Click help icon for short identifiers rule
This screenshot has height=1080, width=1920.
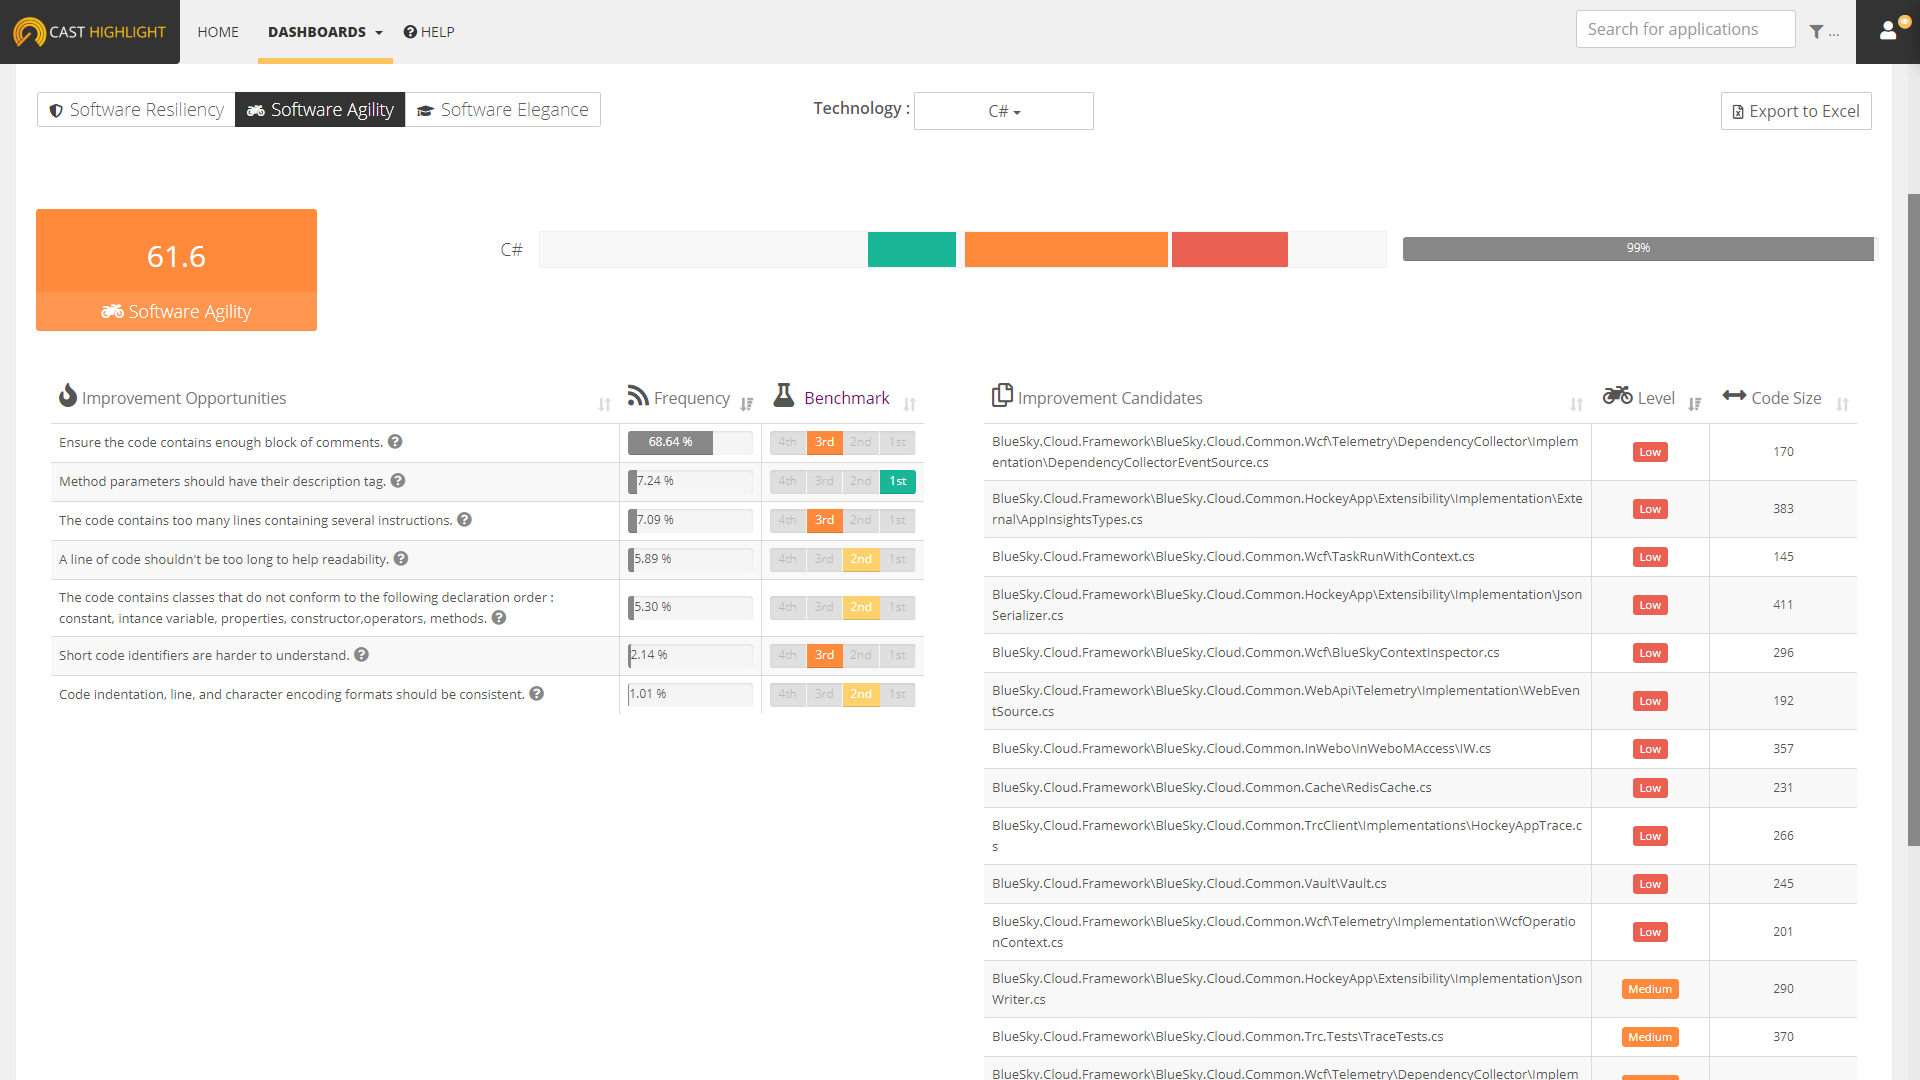362,655
